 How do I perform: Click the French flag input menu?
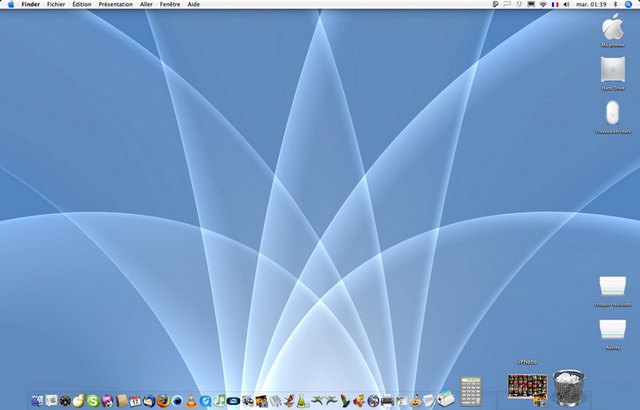[x=555, y=4]
